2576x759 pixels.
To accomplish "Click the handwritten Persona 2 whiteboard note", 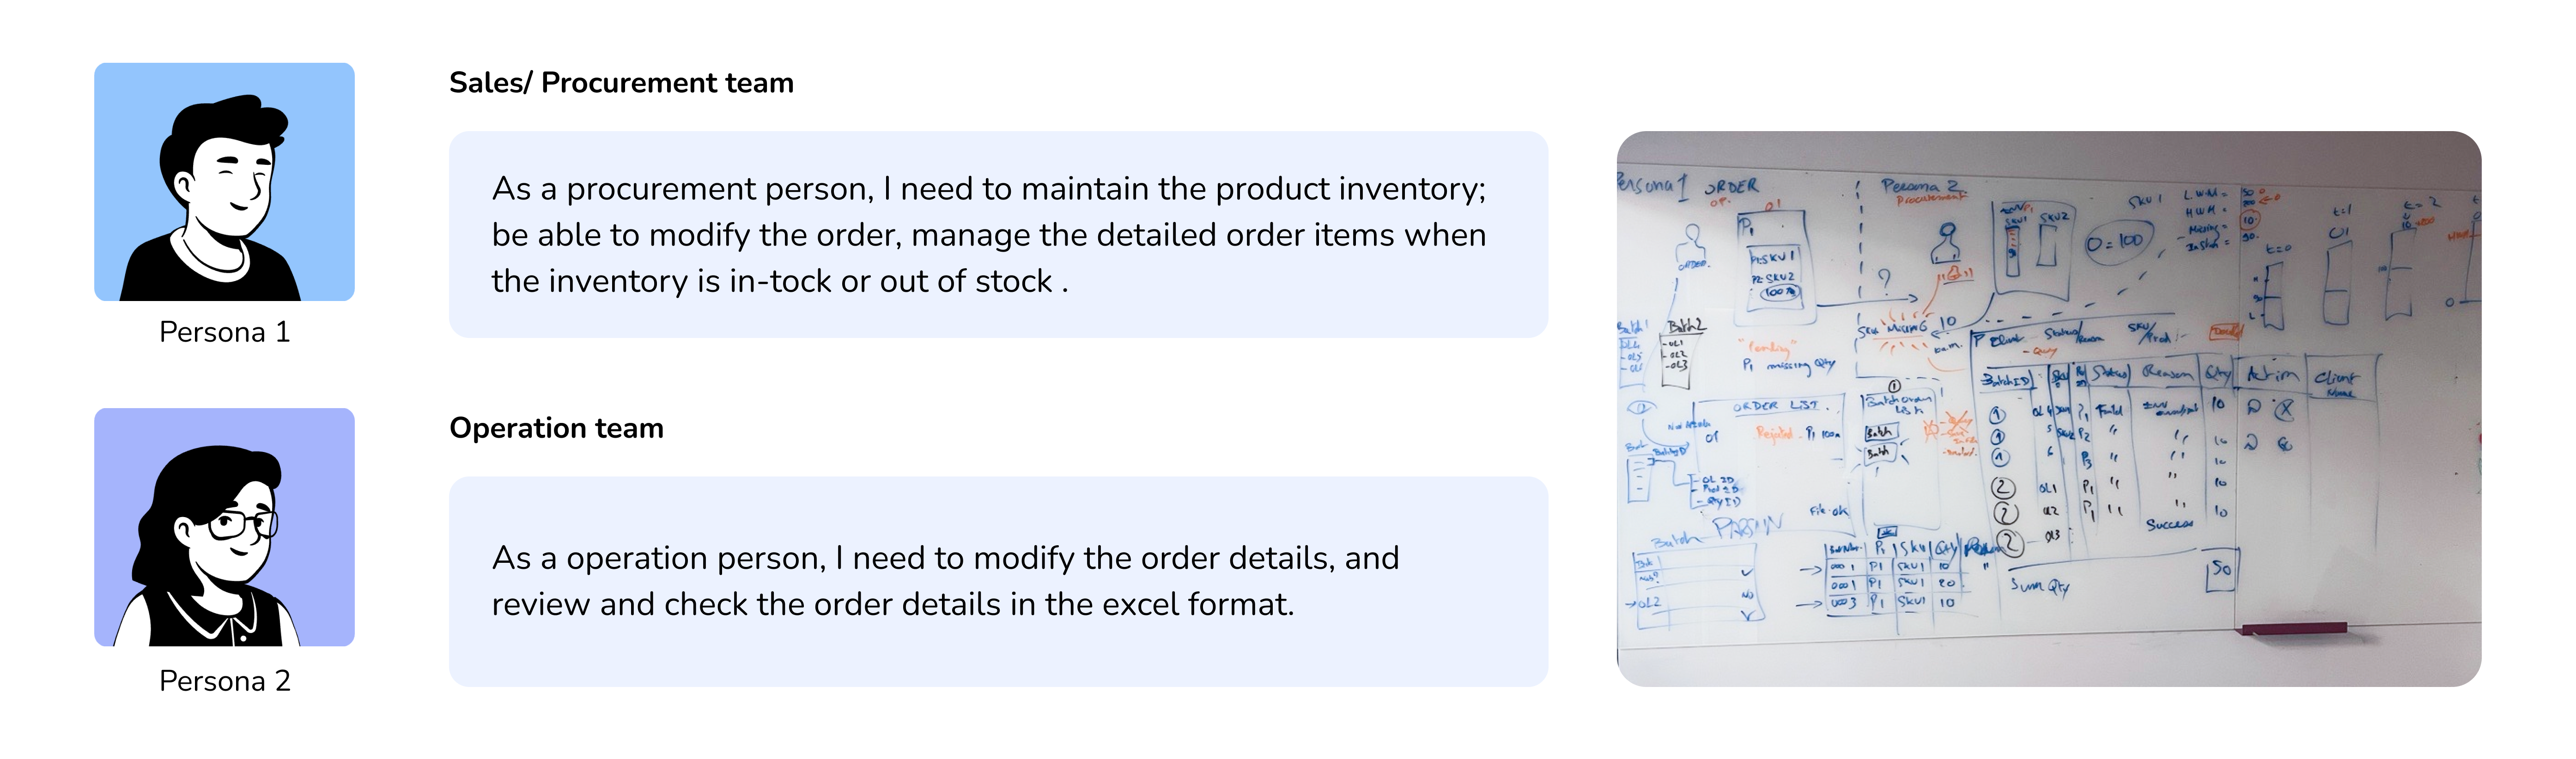I will 1919,186.
